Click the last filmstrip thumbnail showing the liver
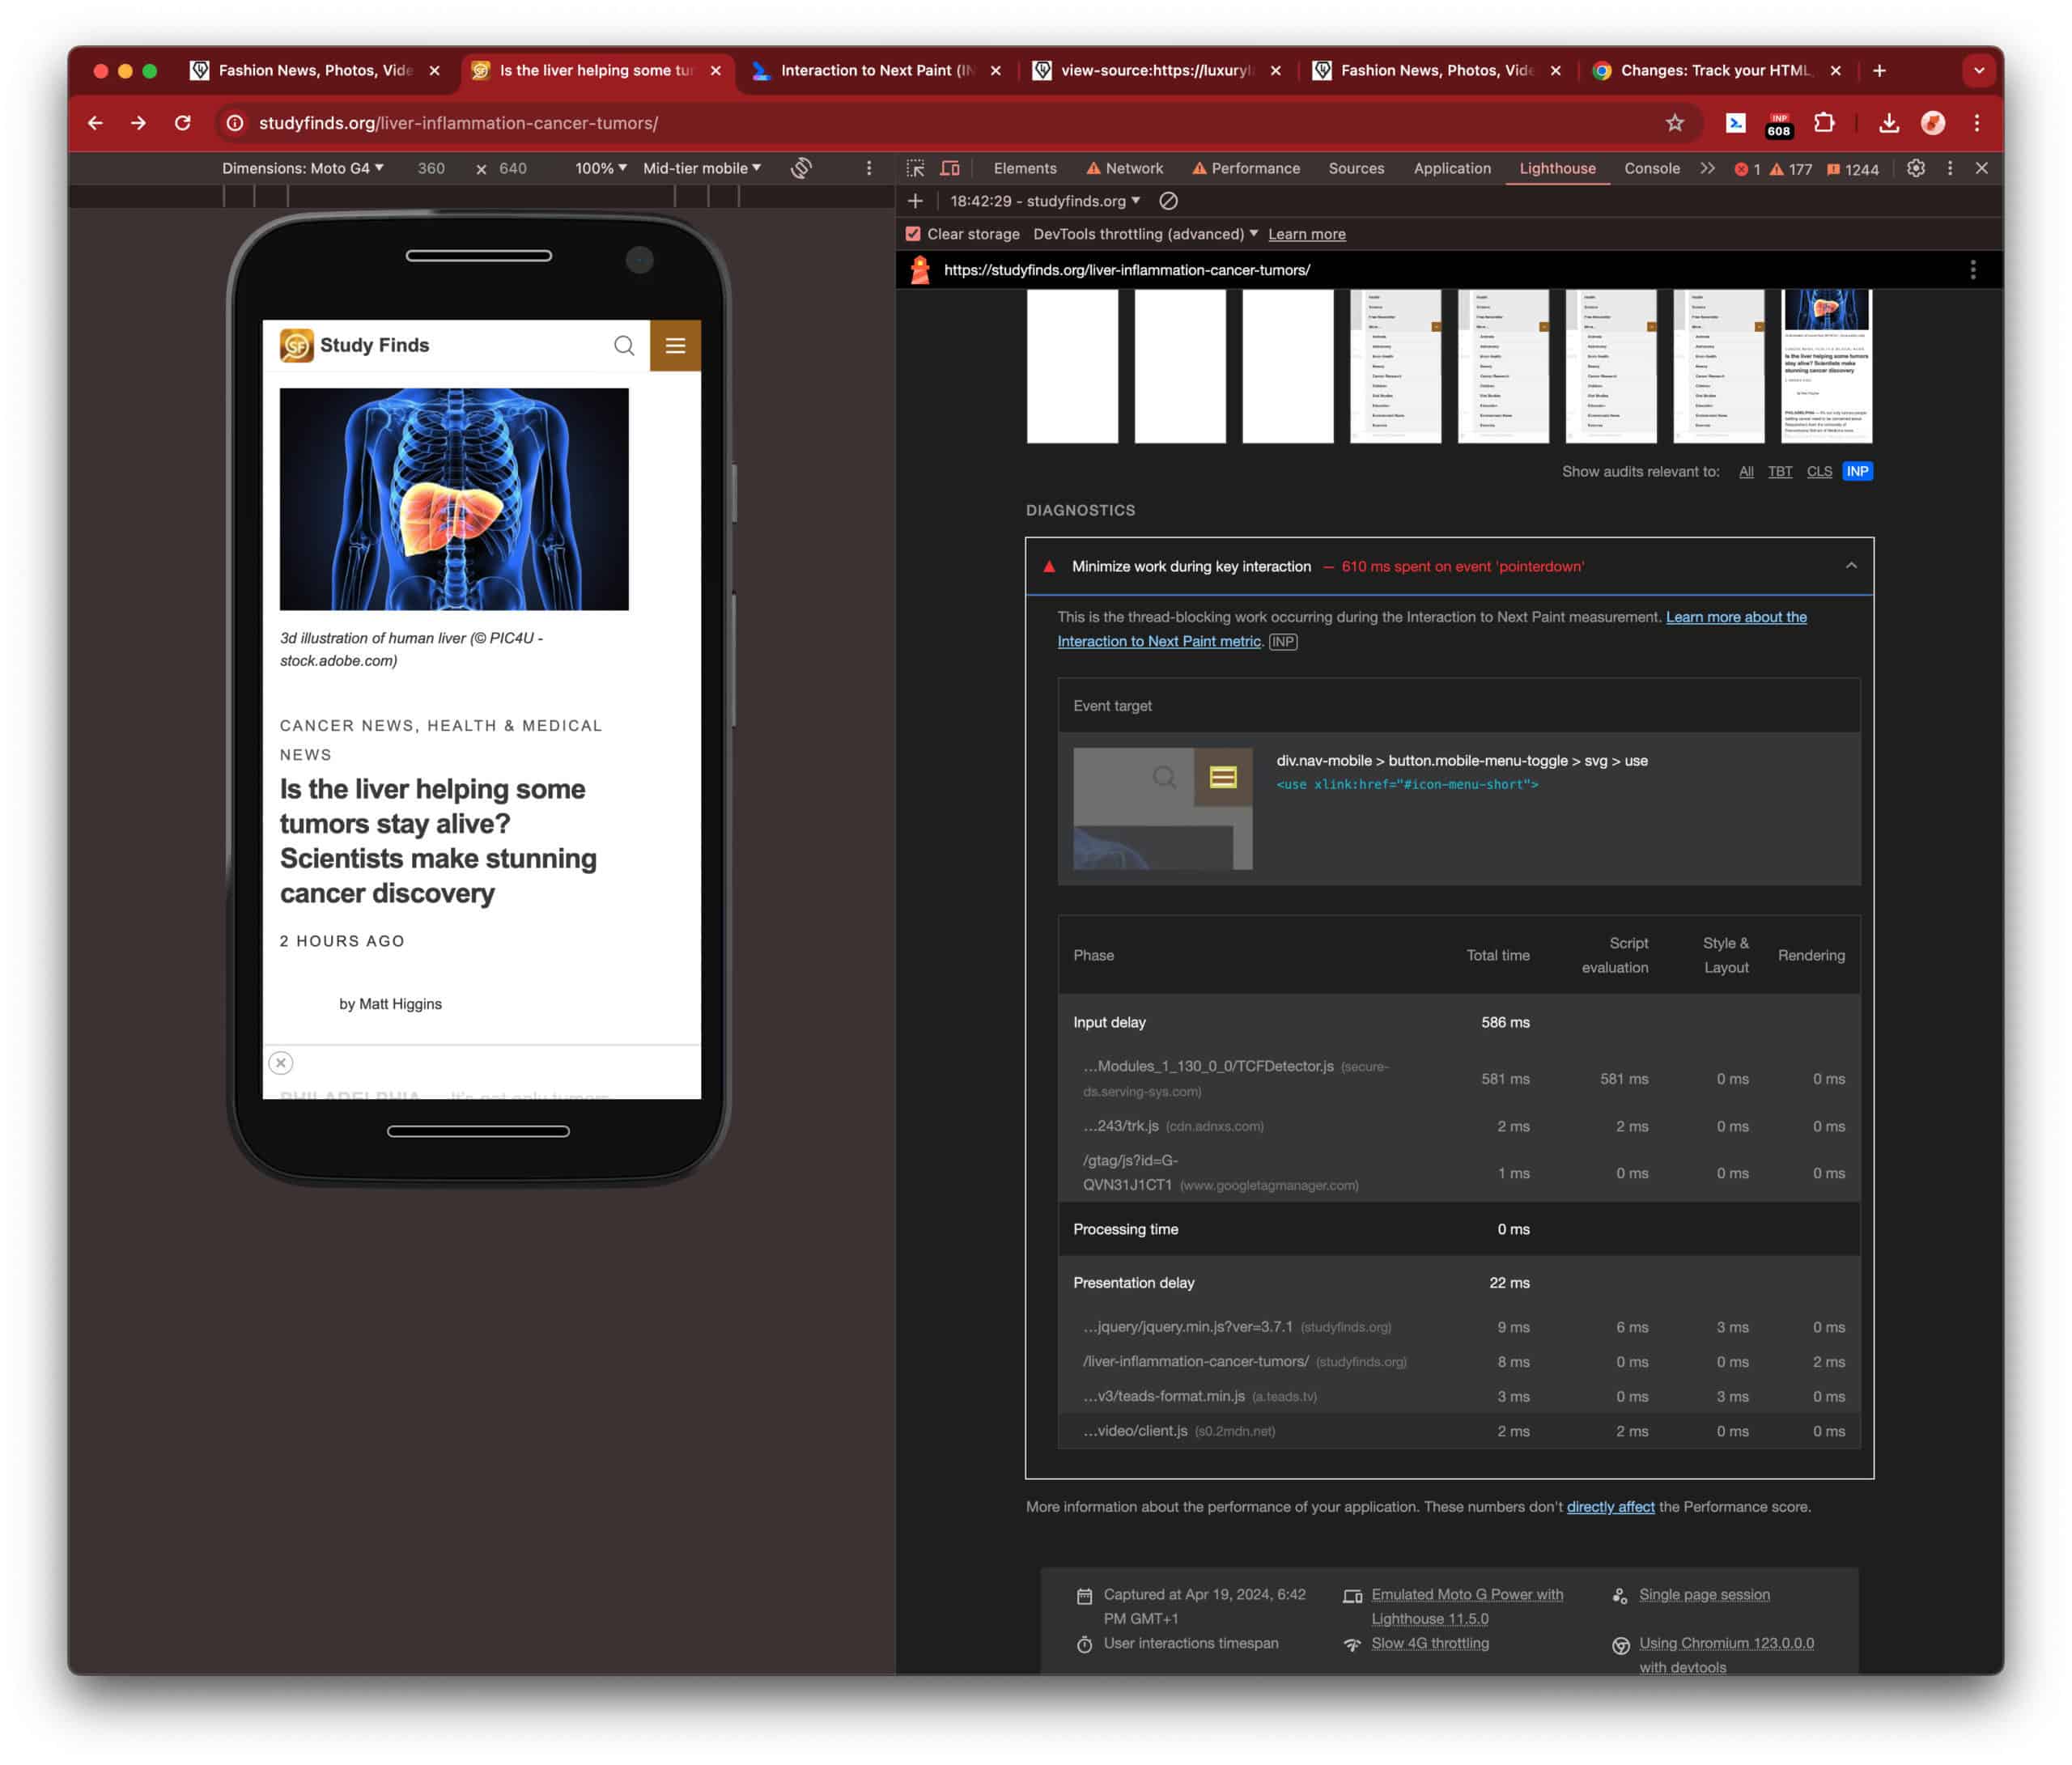 tap(1826, 366)
